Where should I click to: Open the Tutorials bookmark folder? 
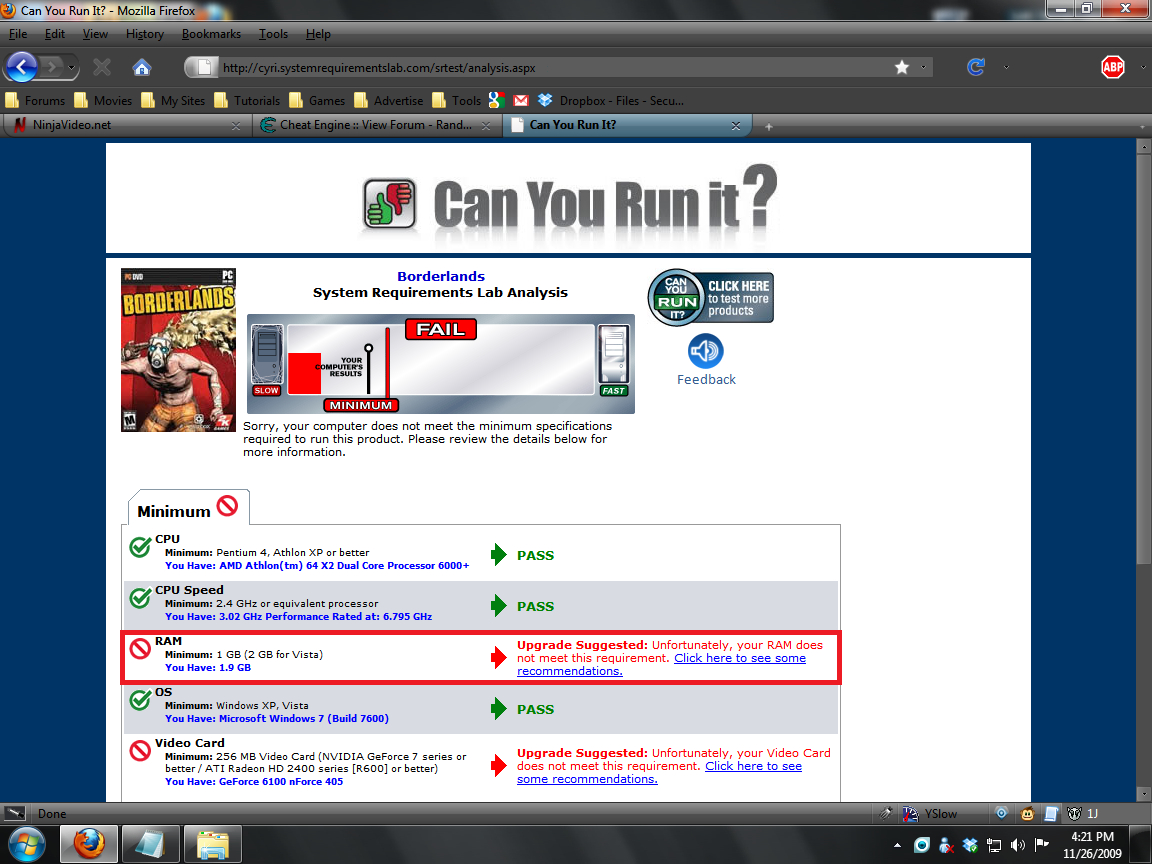point(248,101)
